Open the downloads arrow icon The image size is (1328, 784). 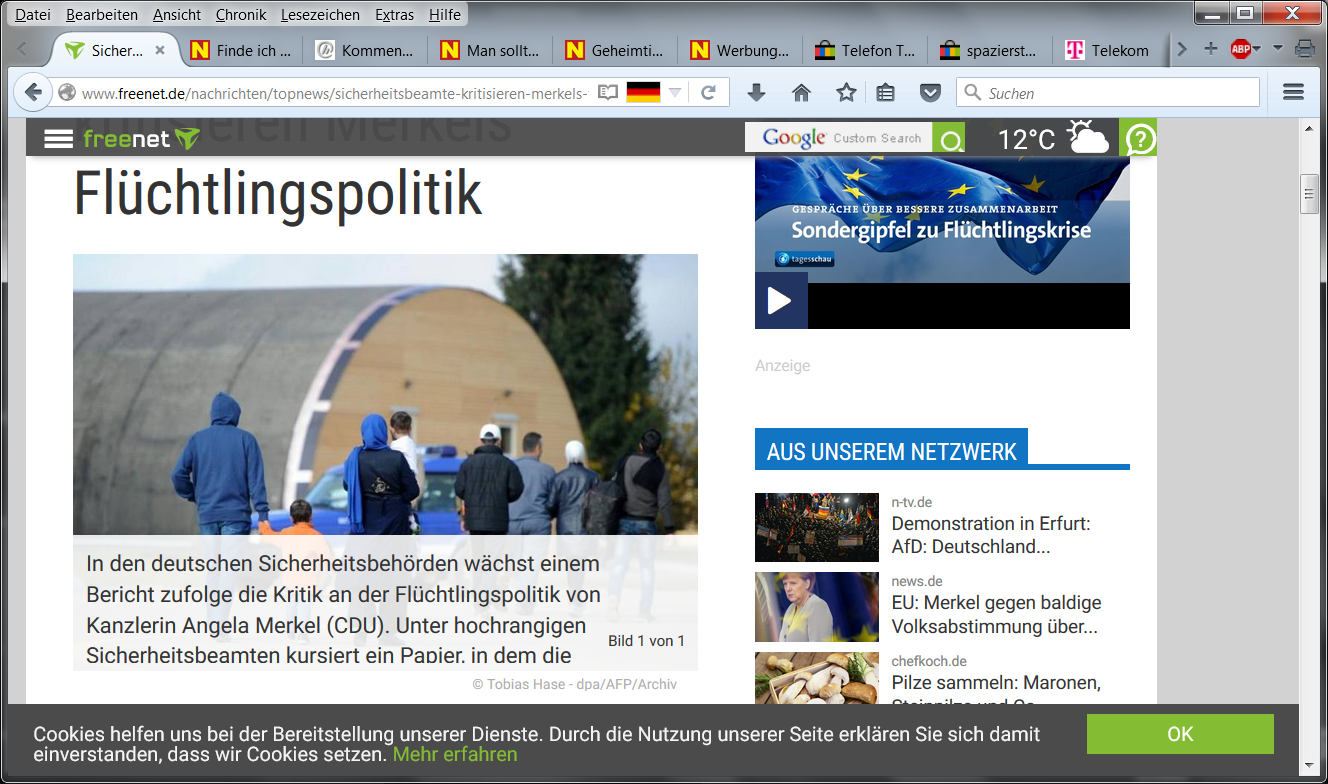[757, 93]
